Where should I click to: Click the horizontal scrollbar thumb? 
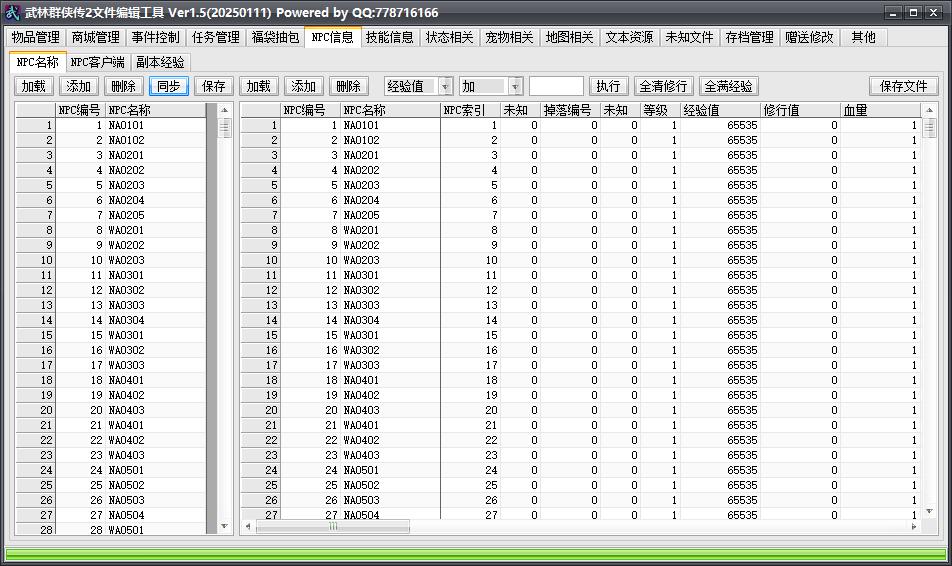(x=333, y=527)
